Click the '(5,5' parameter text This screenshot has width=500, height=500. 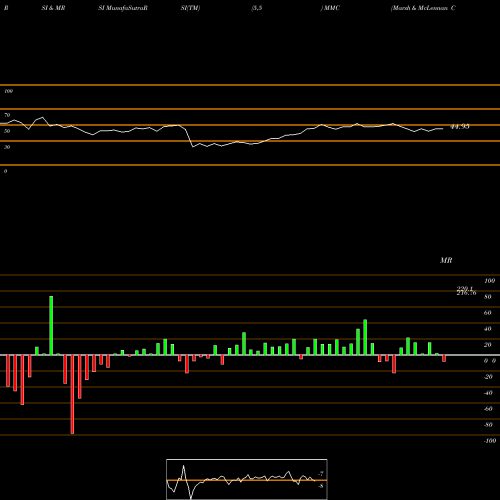coord(257,8)
